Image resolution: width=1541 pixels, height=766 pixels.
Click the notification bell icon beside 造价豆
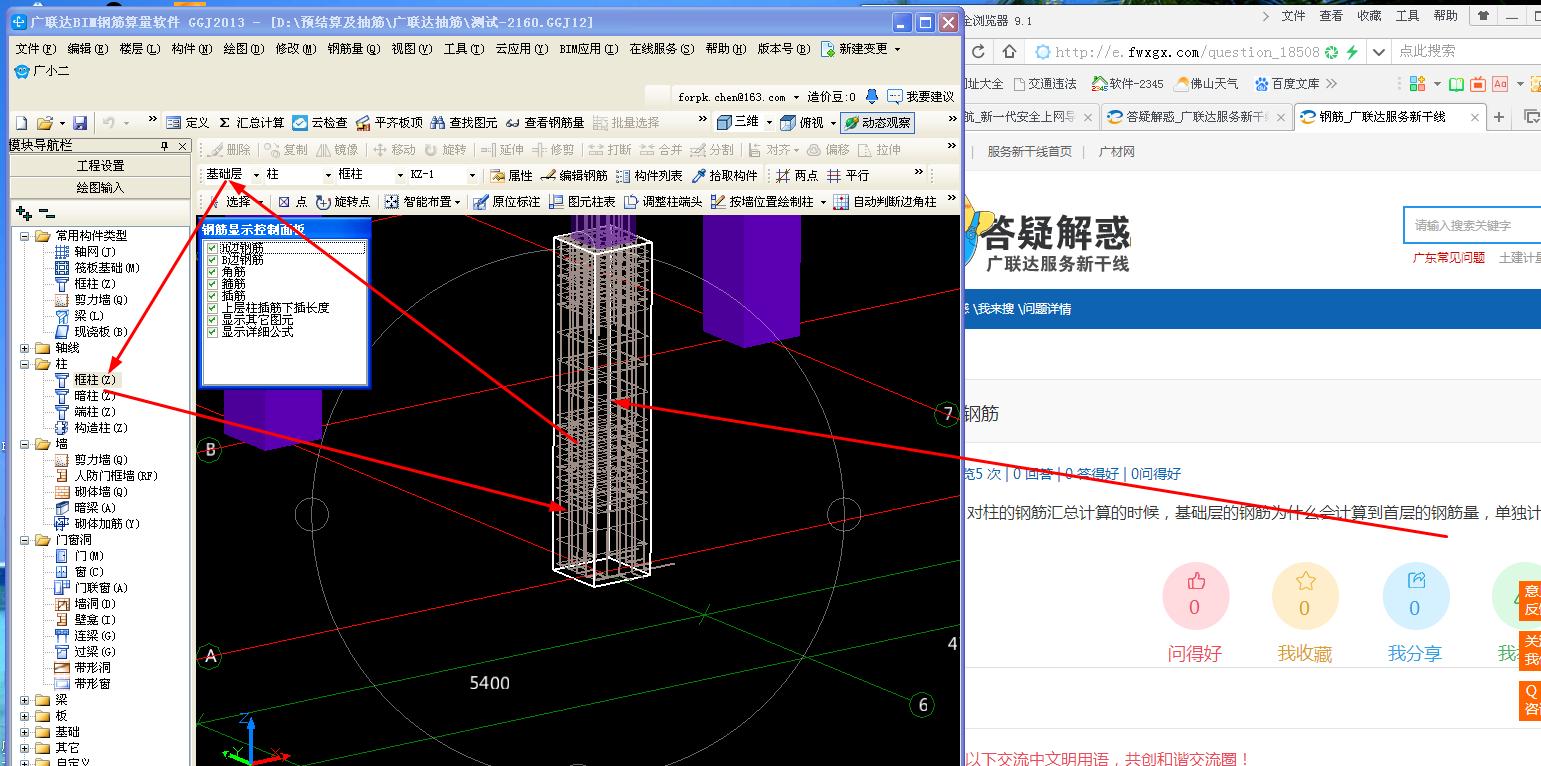[872, 96]
